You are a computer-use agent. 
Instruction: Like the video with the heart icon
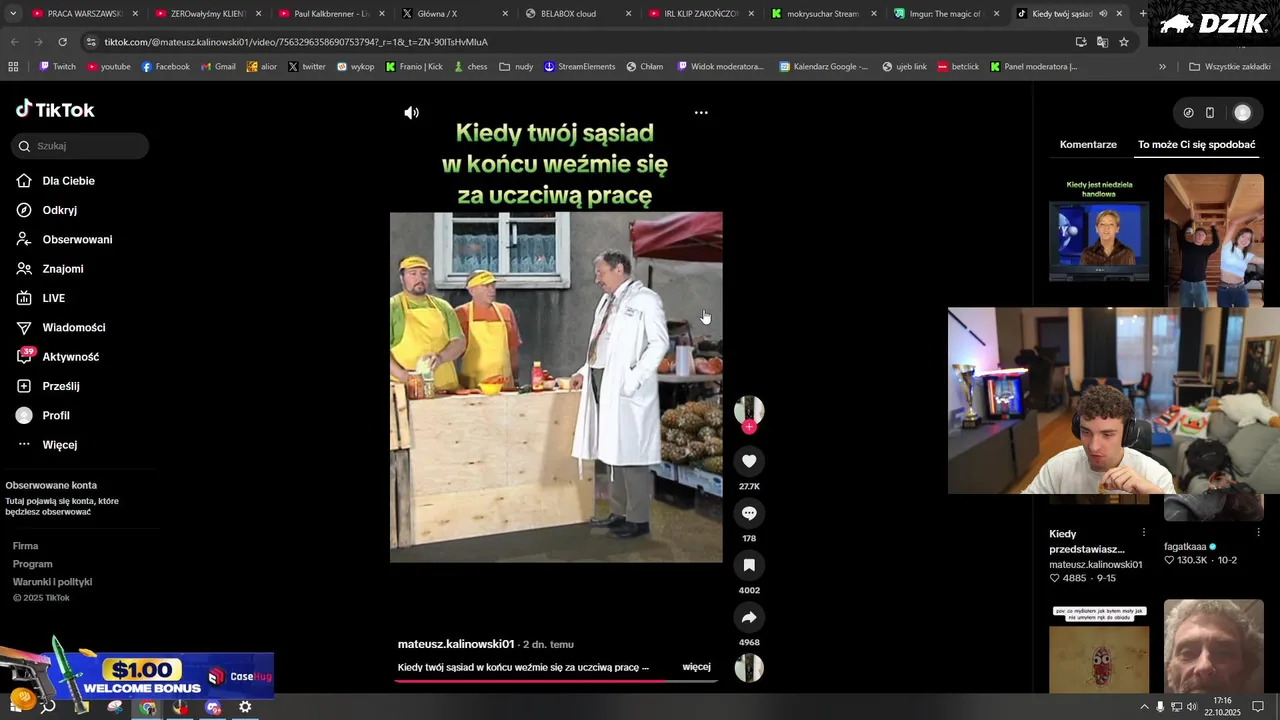749,461
